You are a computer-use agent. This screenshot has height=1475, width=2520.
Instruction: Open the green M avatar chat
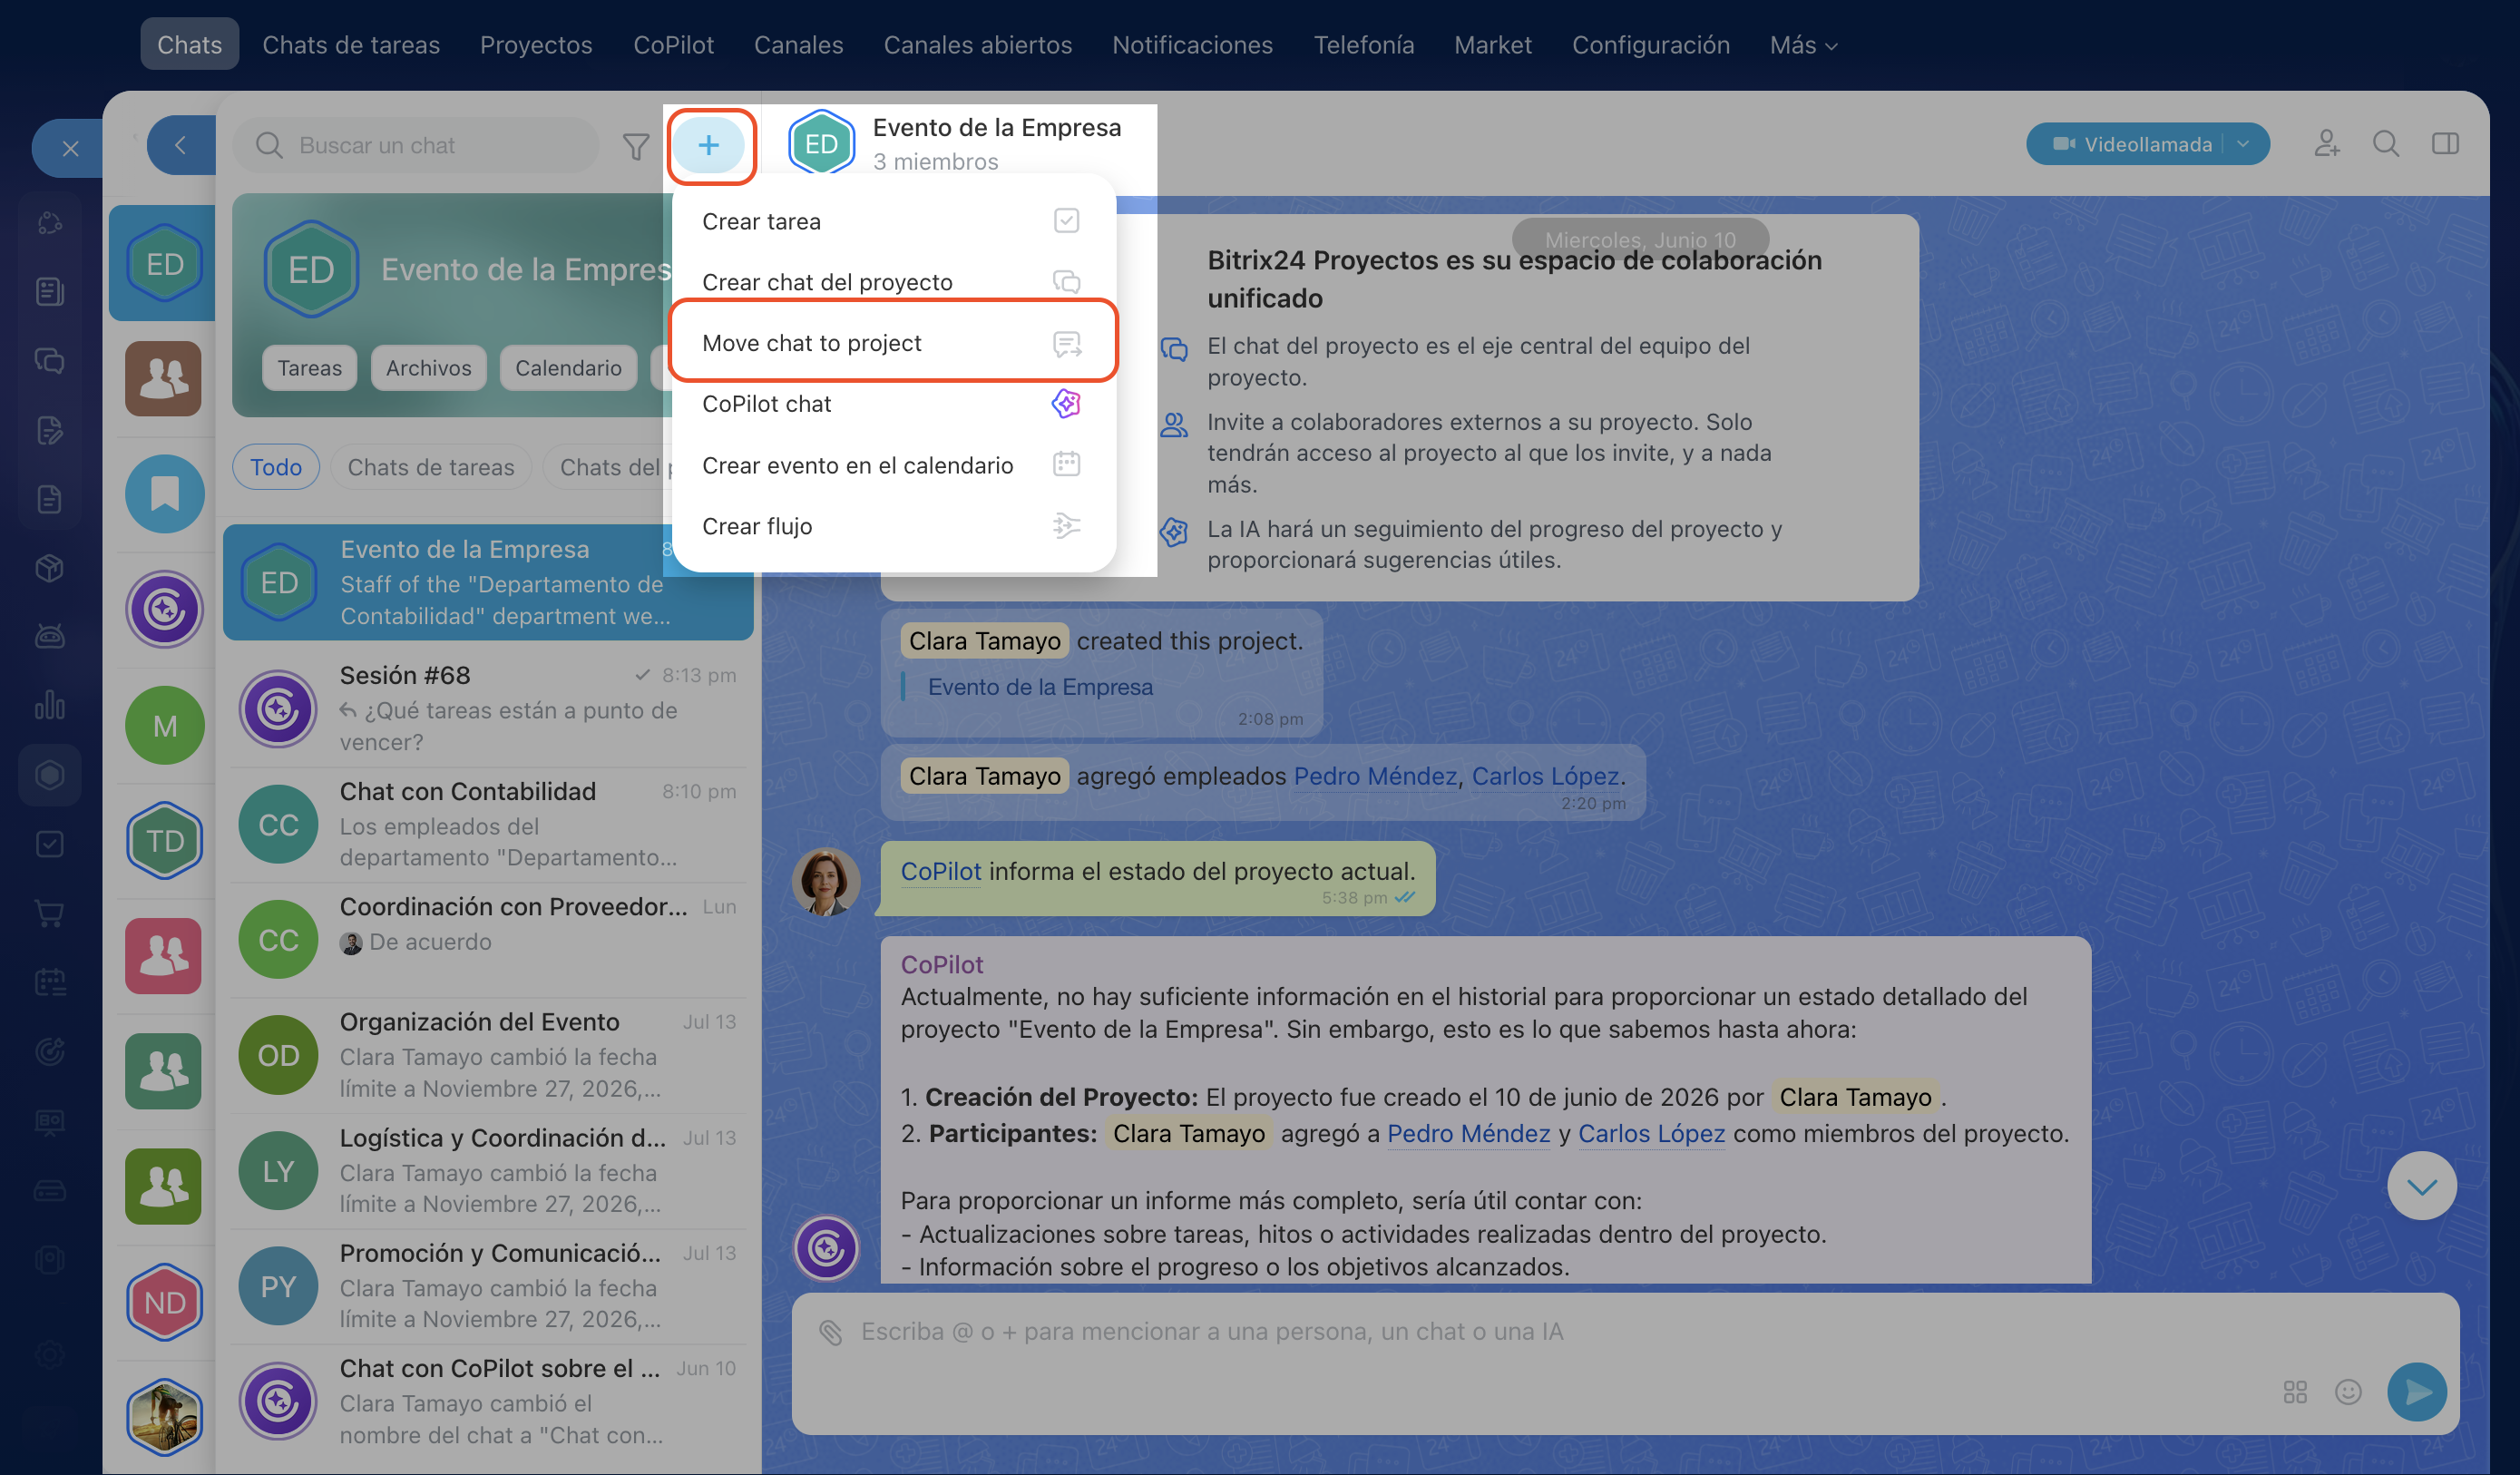point(165,725)
